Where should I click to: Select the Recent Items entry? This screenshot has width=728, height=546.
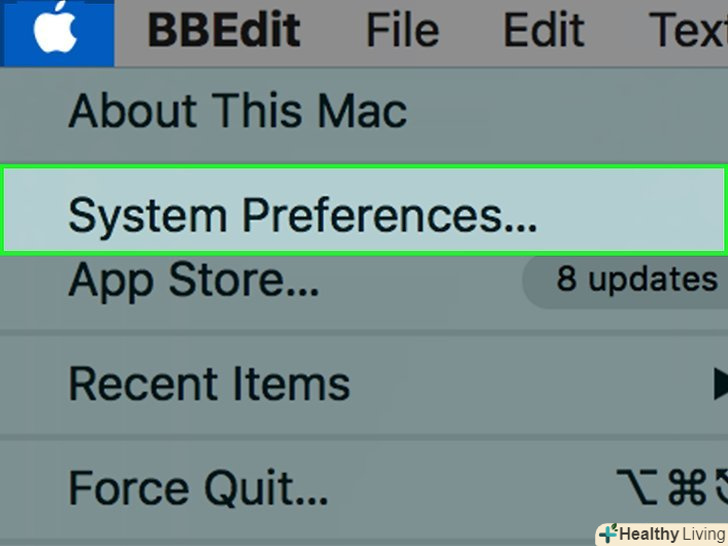209,383
